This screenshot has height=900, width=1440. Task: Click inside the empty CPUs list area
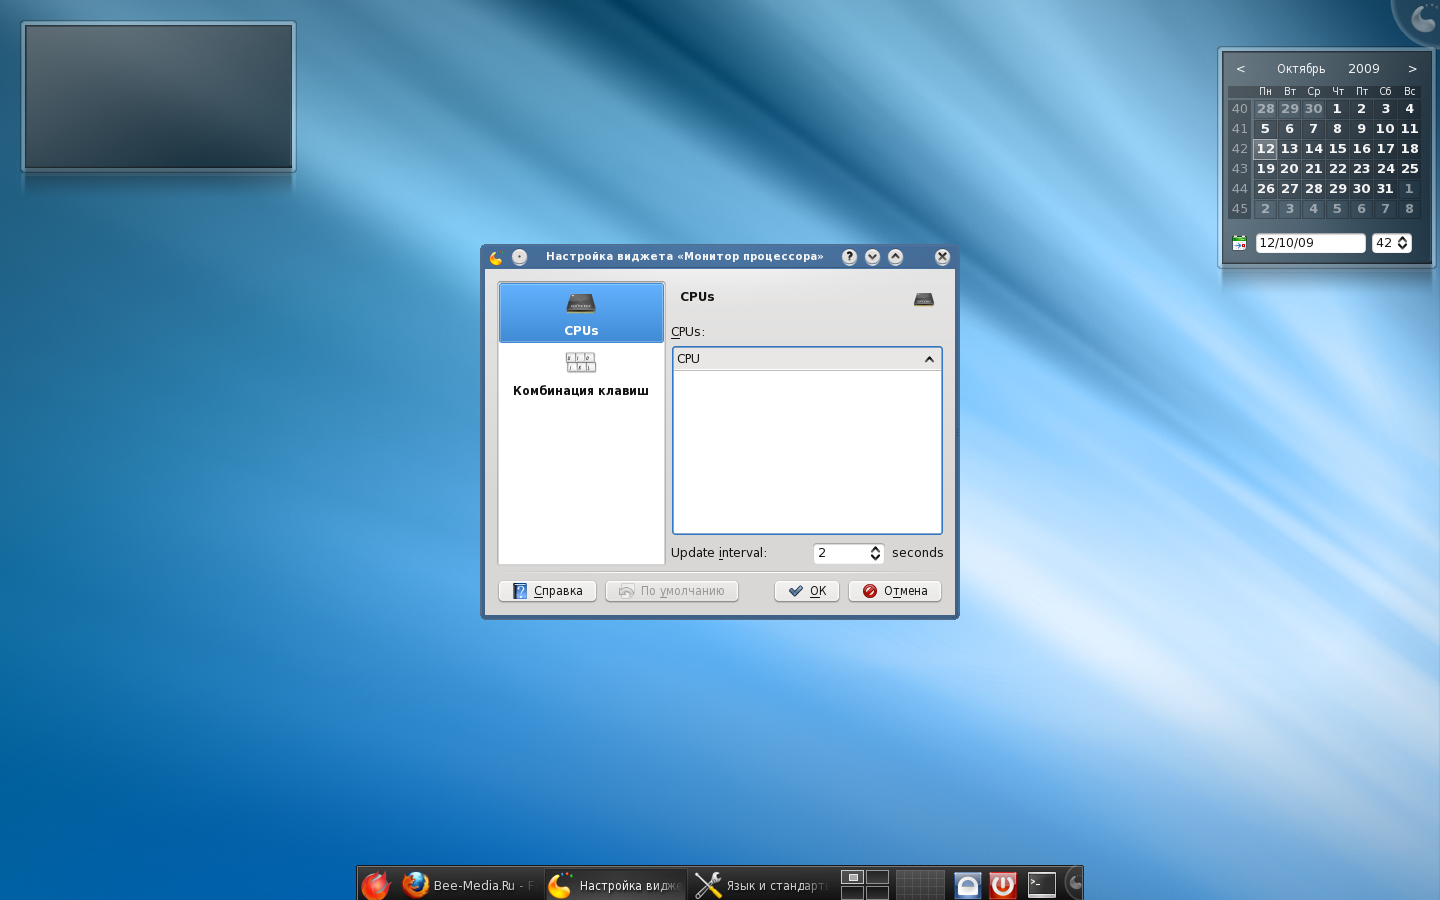(807, 451)
